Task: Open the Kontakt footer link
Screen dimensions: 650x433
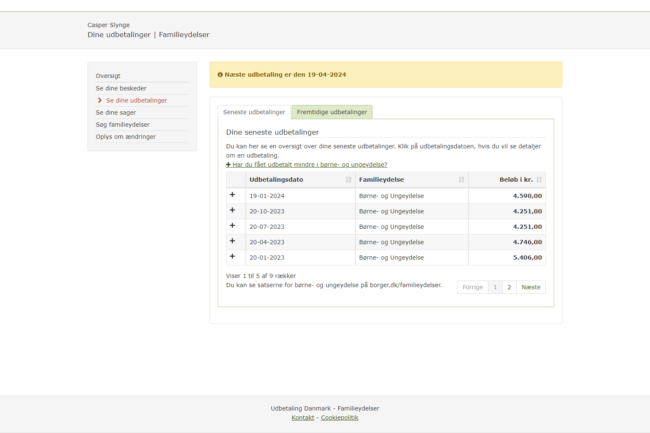Action: pos(302,417)
